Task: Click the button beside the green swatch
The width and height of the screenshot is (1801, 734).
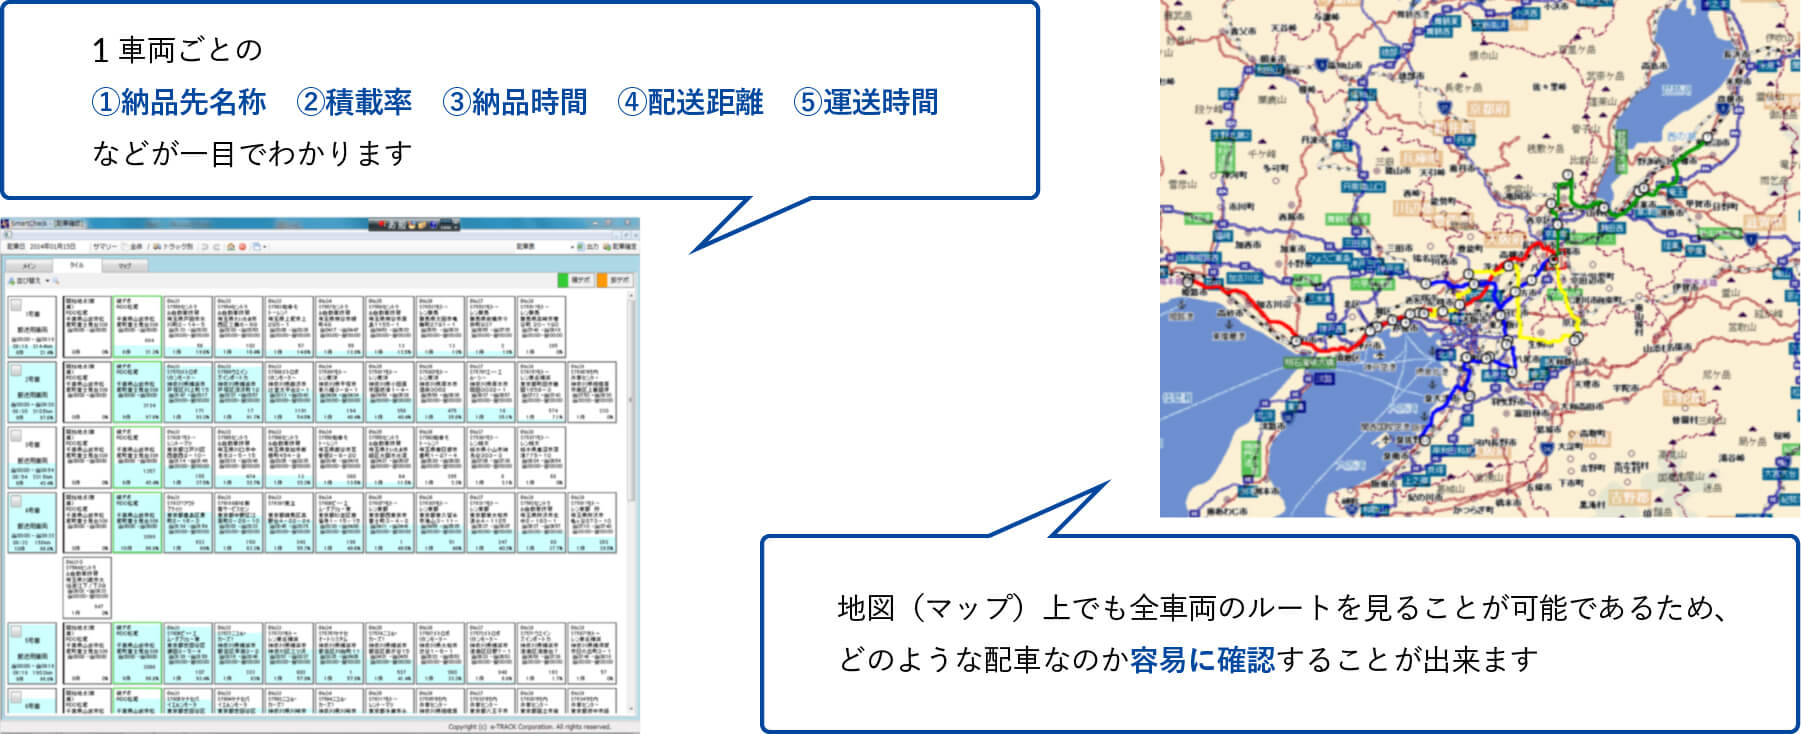Action: pyautogui.click(x=581, y=281)
